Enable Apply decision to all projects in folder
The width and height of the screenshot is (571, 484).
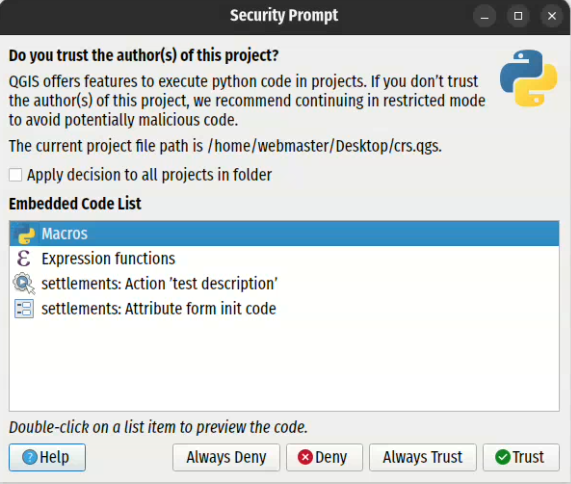[x=15, y=175]
